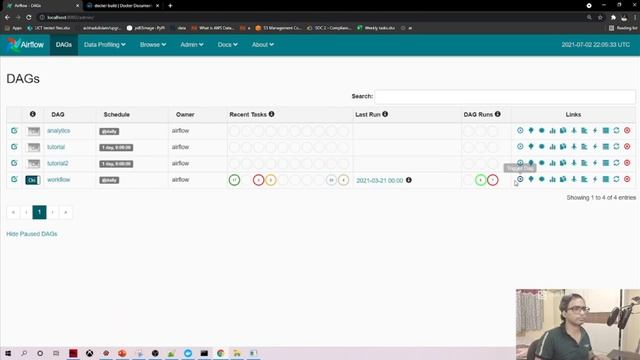Open Task Tries for analytics DAG

(563, 131)
